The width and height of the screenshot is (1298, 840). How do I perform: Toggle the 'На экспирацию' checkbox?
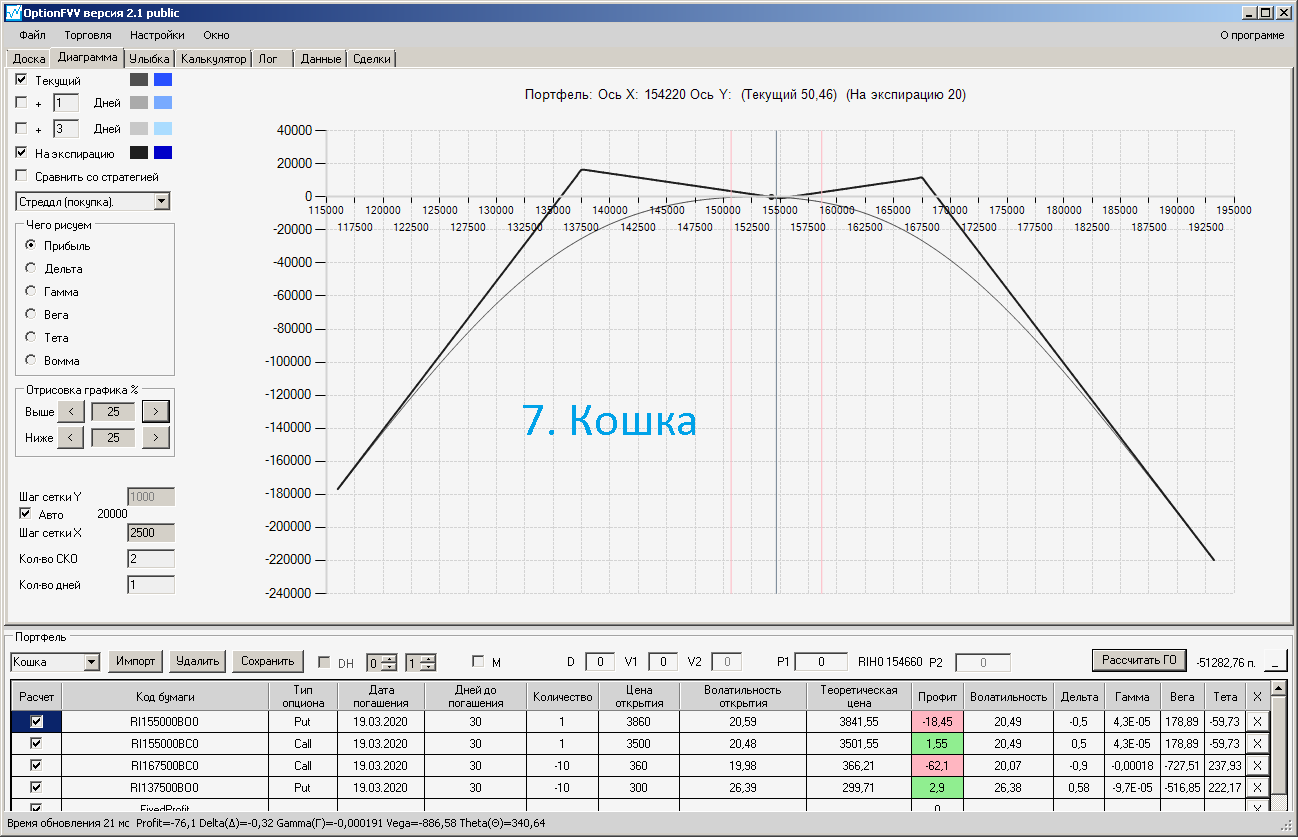click(22, 154)
